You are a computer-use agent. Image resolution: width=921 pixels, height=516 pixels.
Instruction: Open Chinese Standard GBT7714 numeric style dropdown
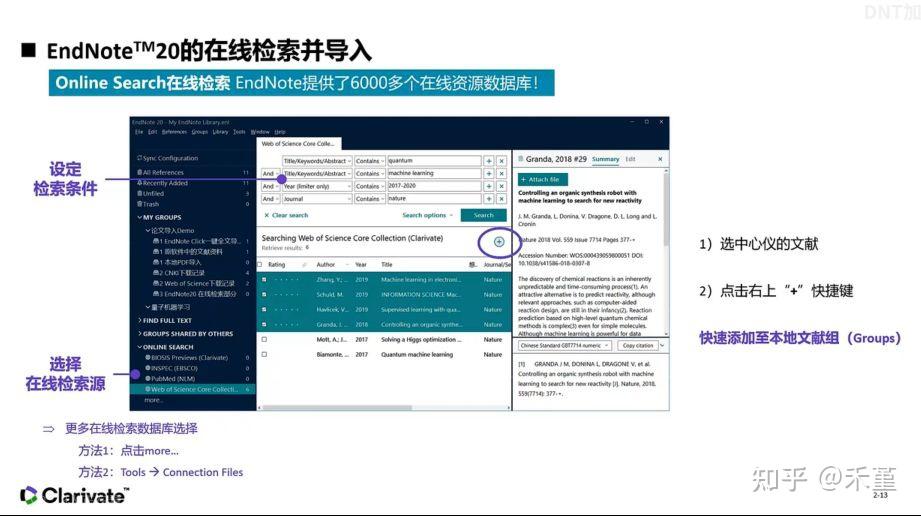[564, 346]
